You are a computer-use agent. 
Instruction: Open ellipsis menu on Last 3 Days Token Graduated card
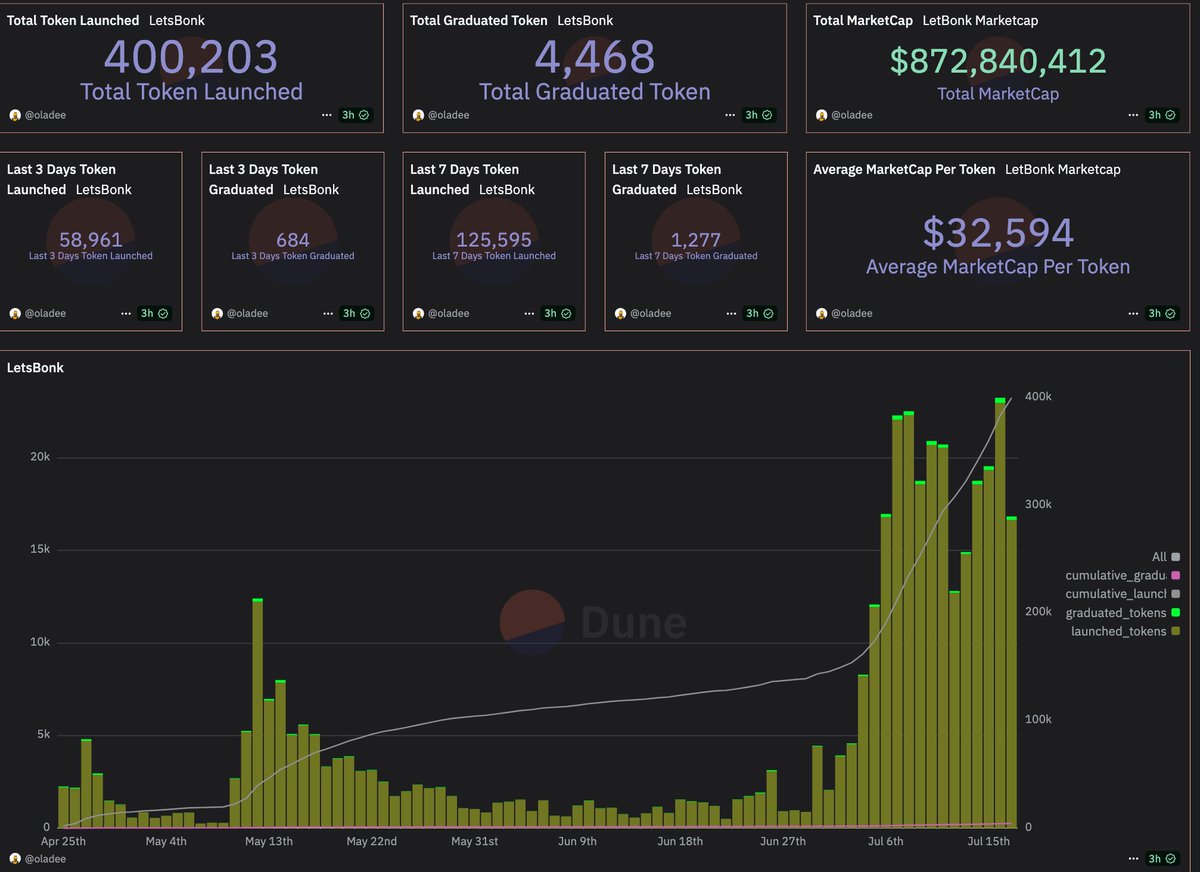(326, 313)
